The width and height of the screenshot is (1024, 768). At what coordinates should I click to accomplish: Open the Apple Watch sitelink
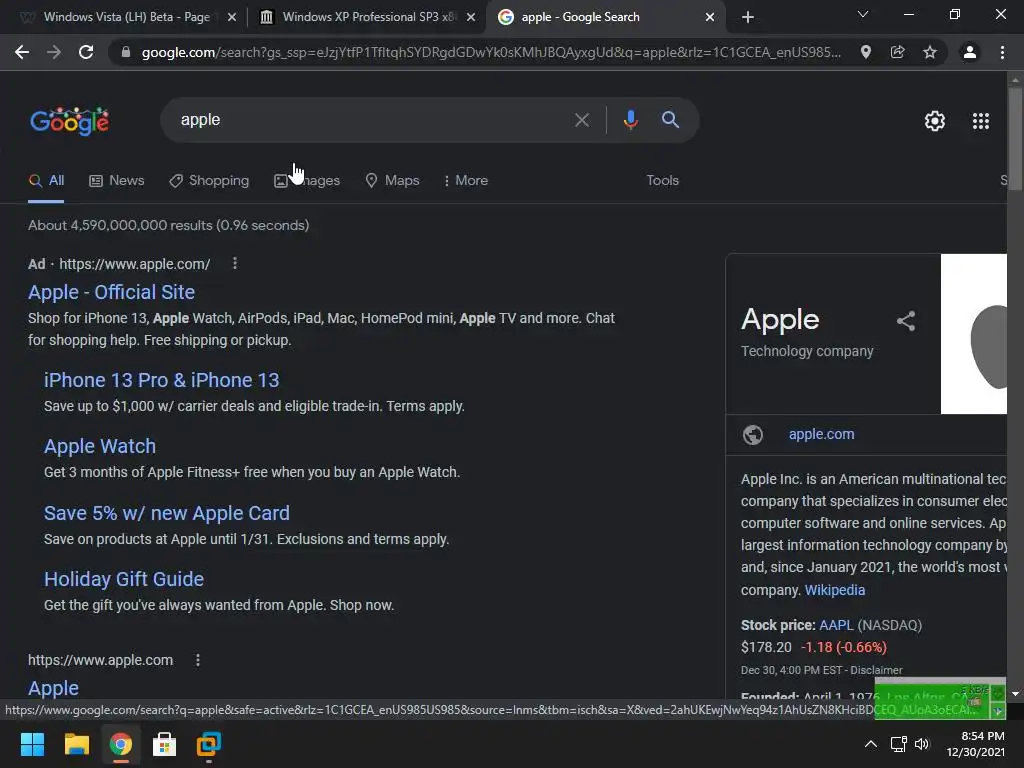pos(100,446)
